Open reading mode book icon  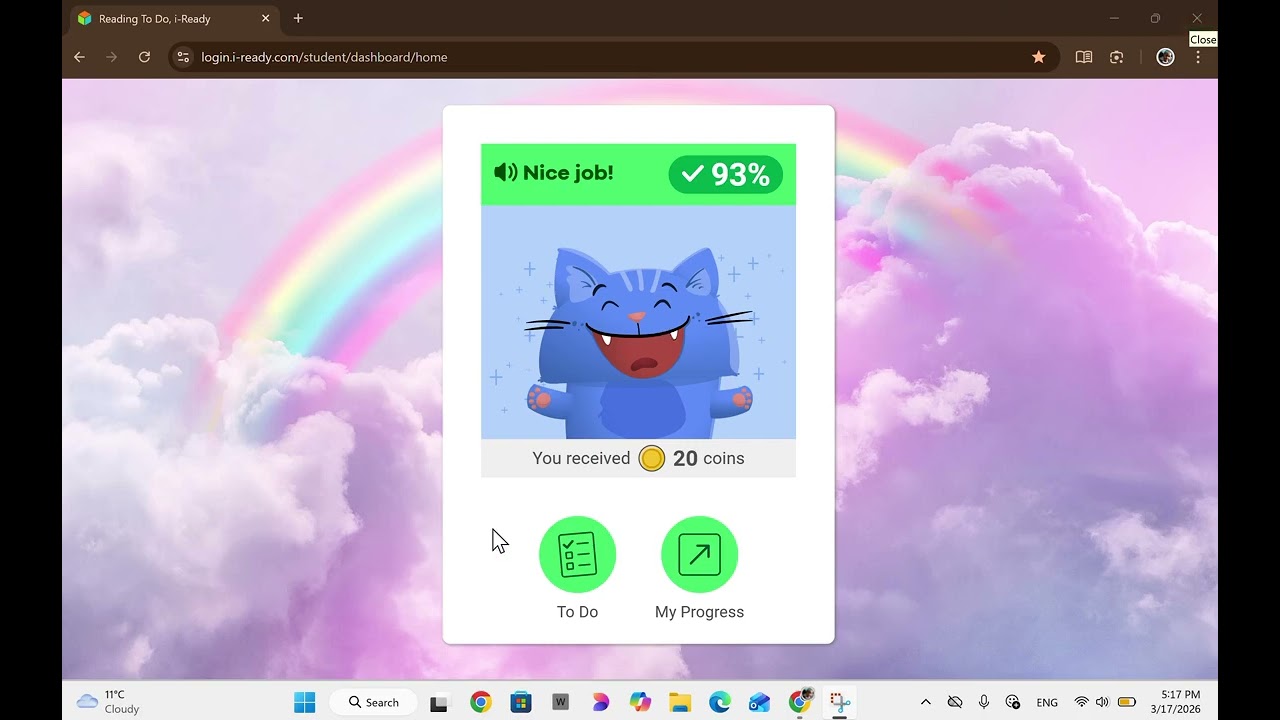[1084, 57]
